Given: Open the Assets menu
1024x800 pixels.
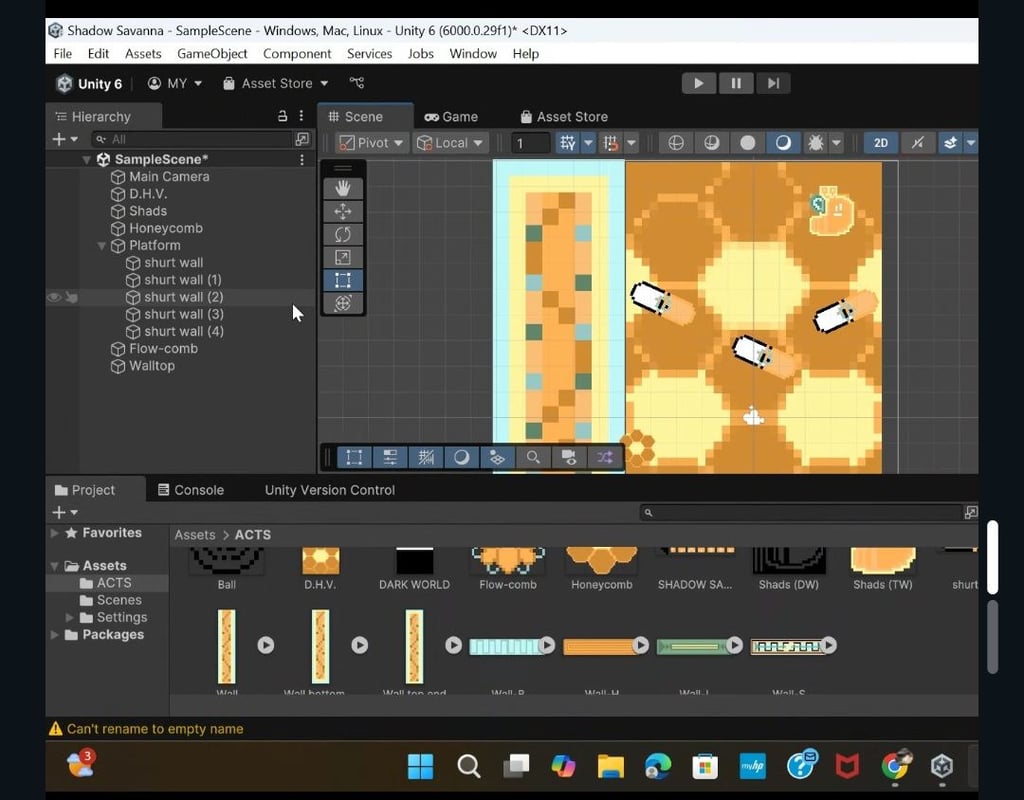Looking at the screenshot, I should coord(143,54).
